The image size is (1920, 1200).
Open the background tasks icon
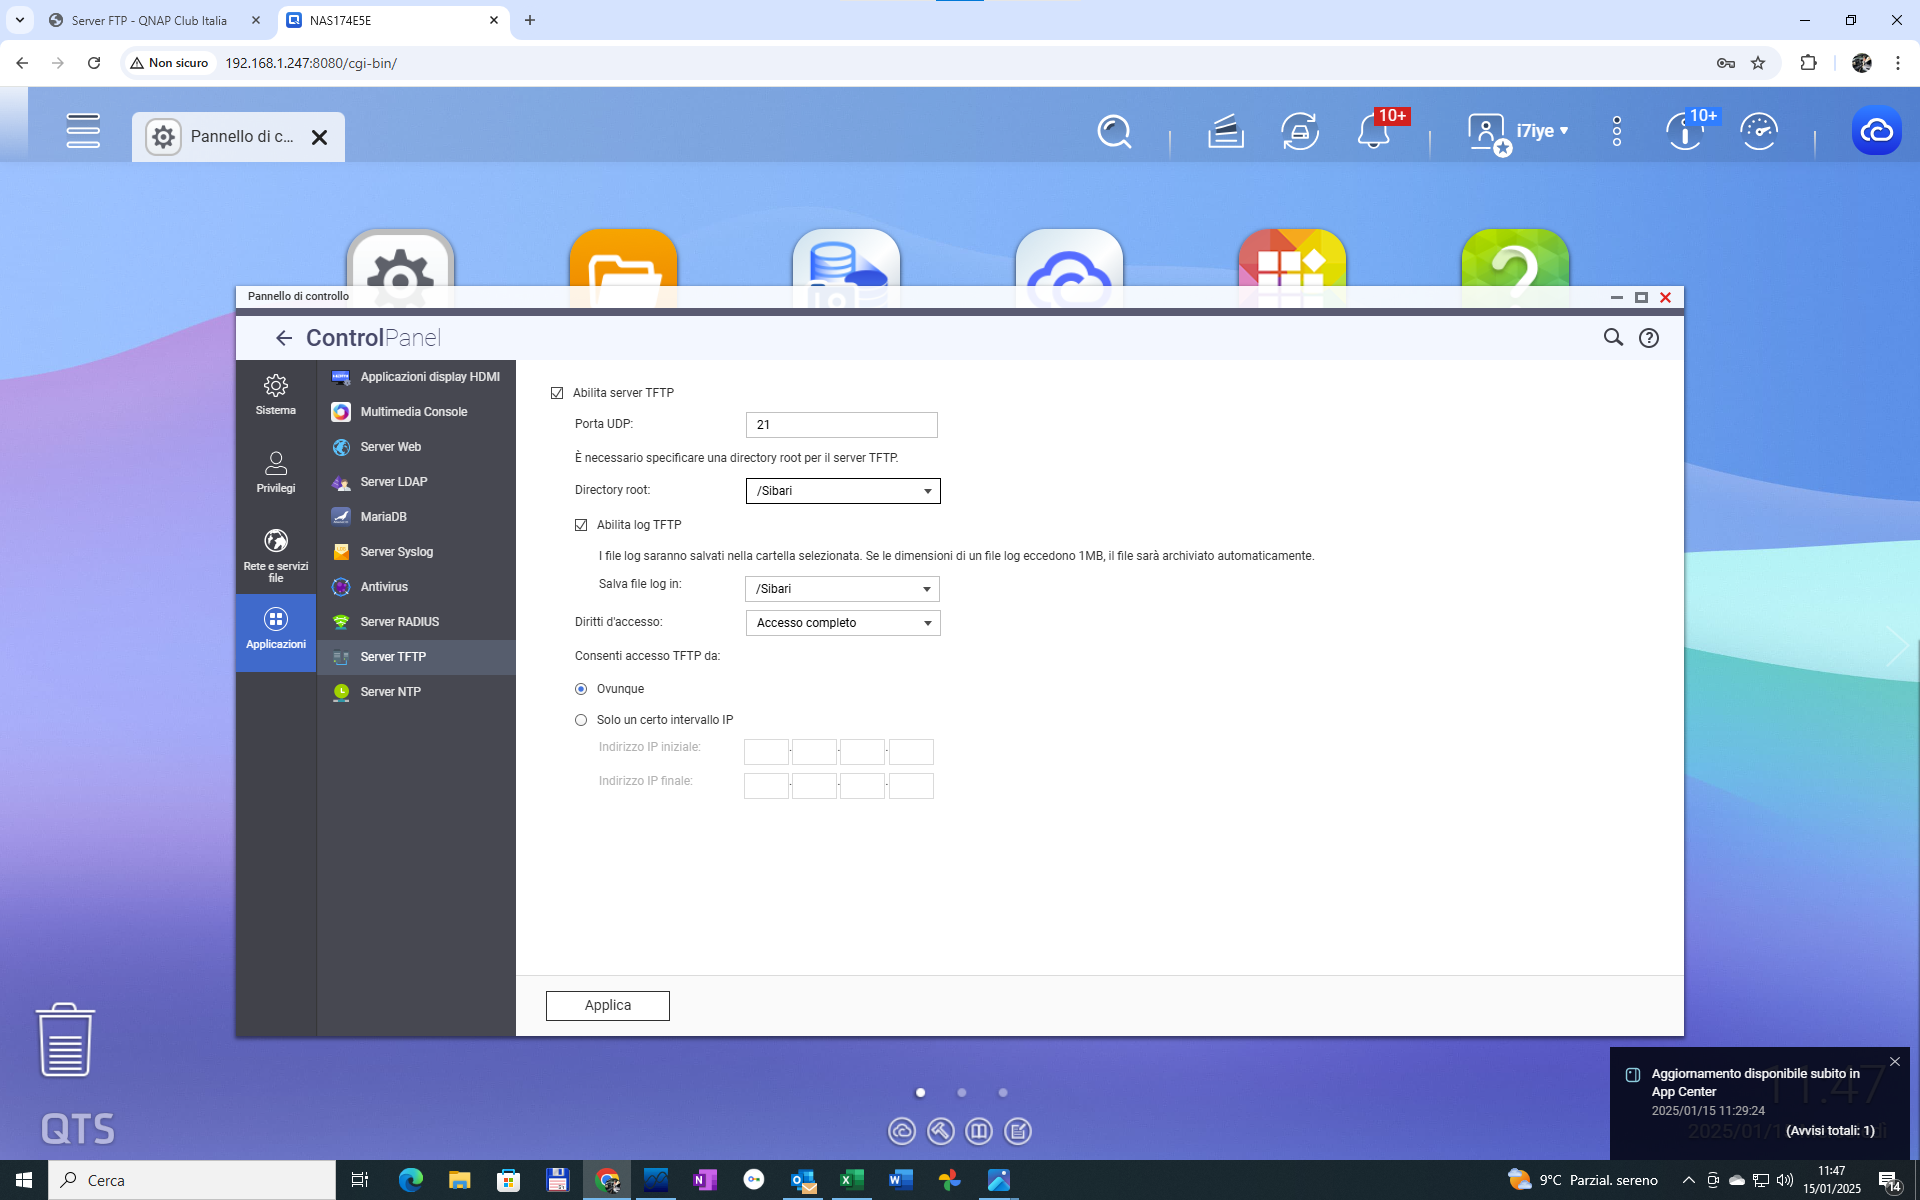(1225, 131)
